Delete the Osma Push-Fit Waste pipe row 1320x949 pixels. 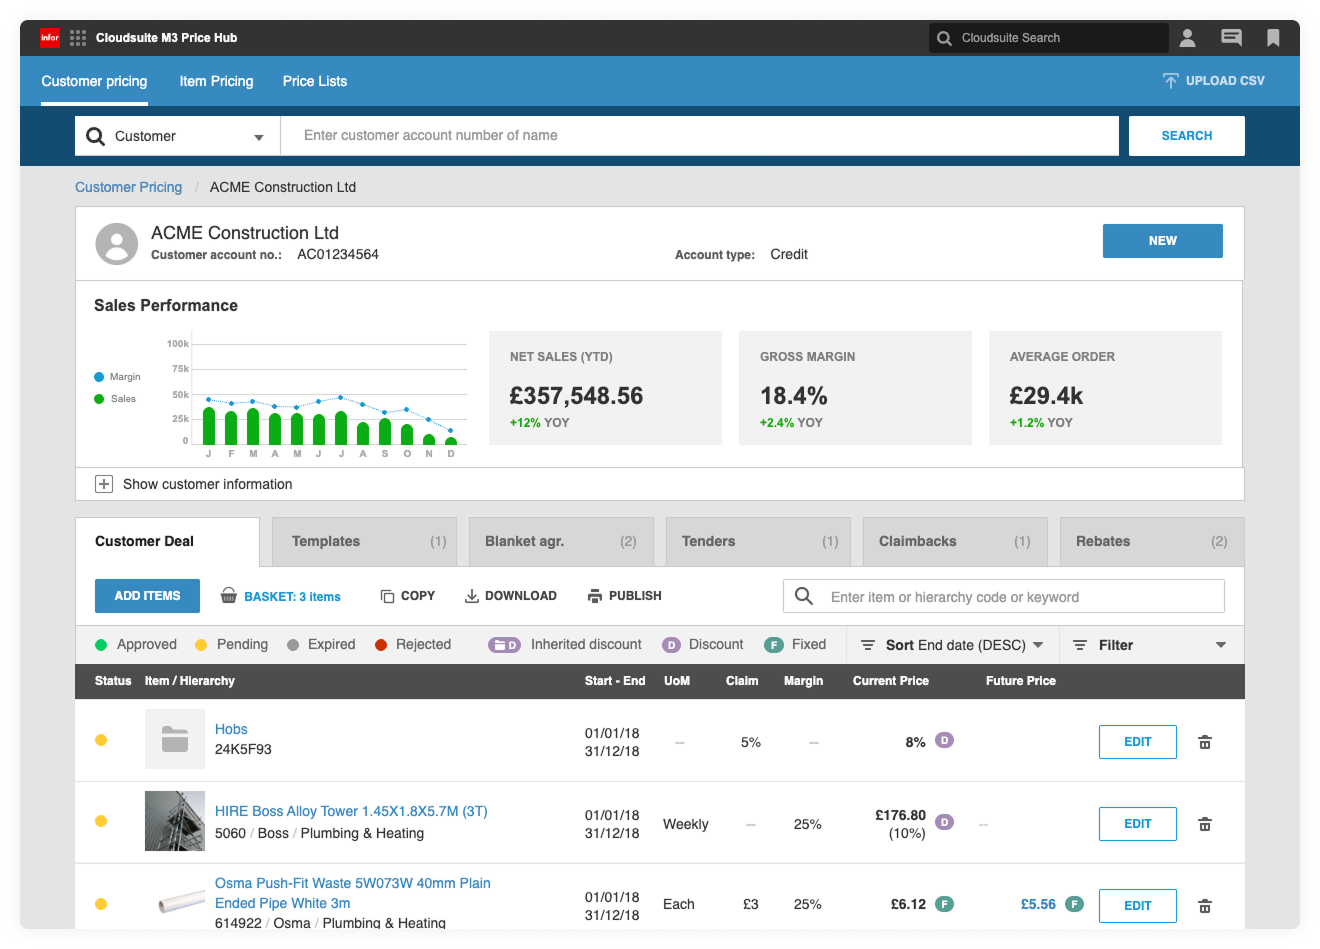click(x=1205, y=906)
